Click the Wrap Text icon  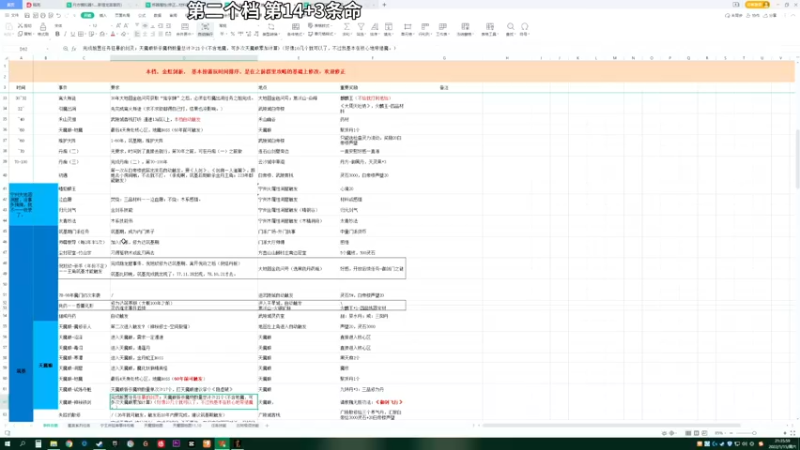205,29
